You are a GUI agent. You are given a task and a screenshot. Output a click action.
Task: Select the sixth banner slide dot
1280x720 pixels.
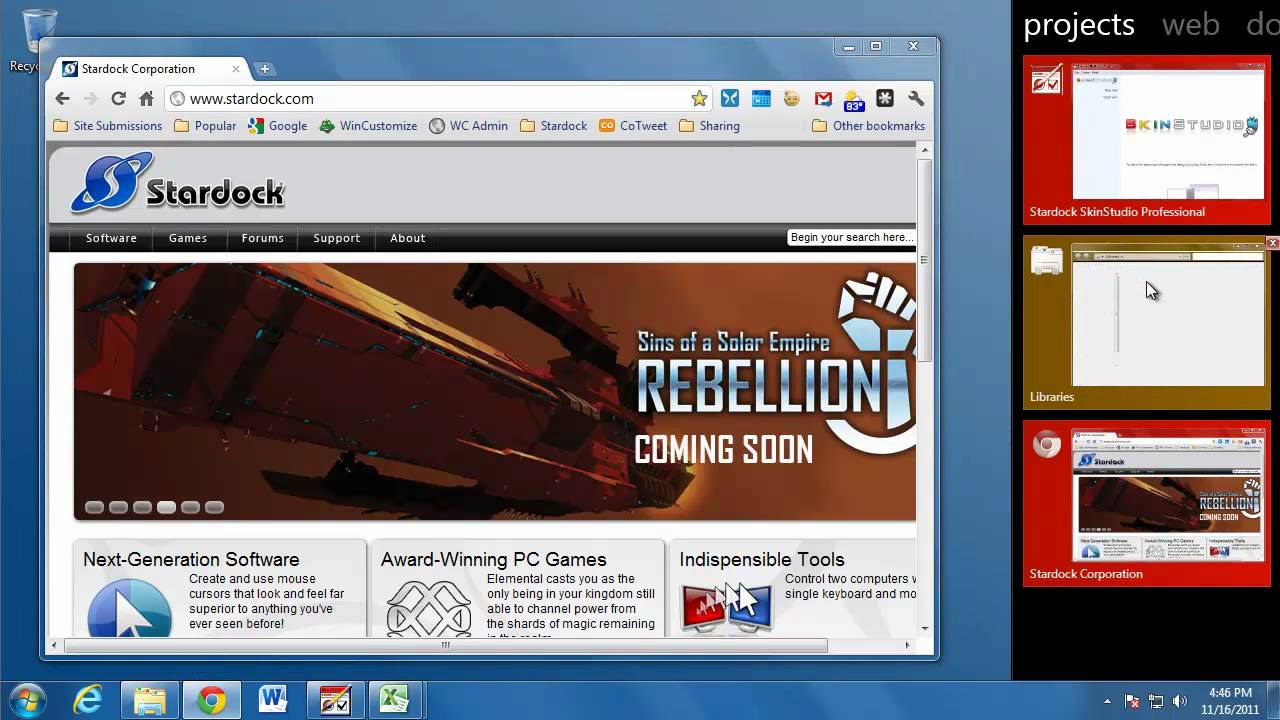coord(214,507)
